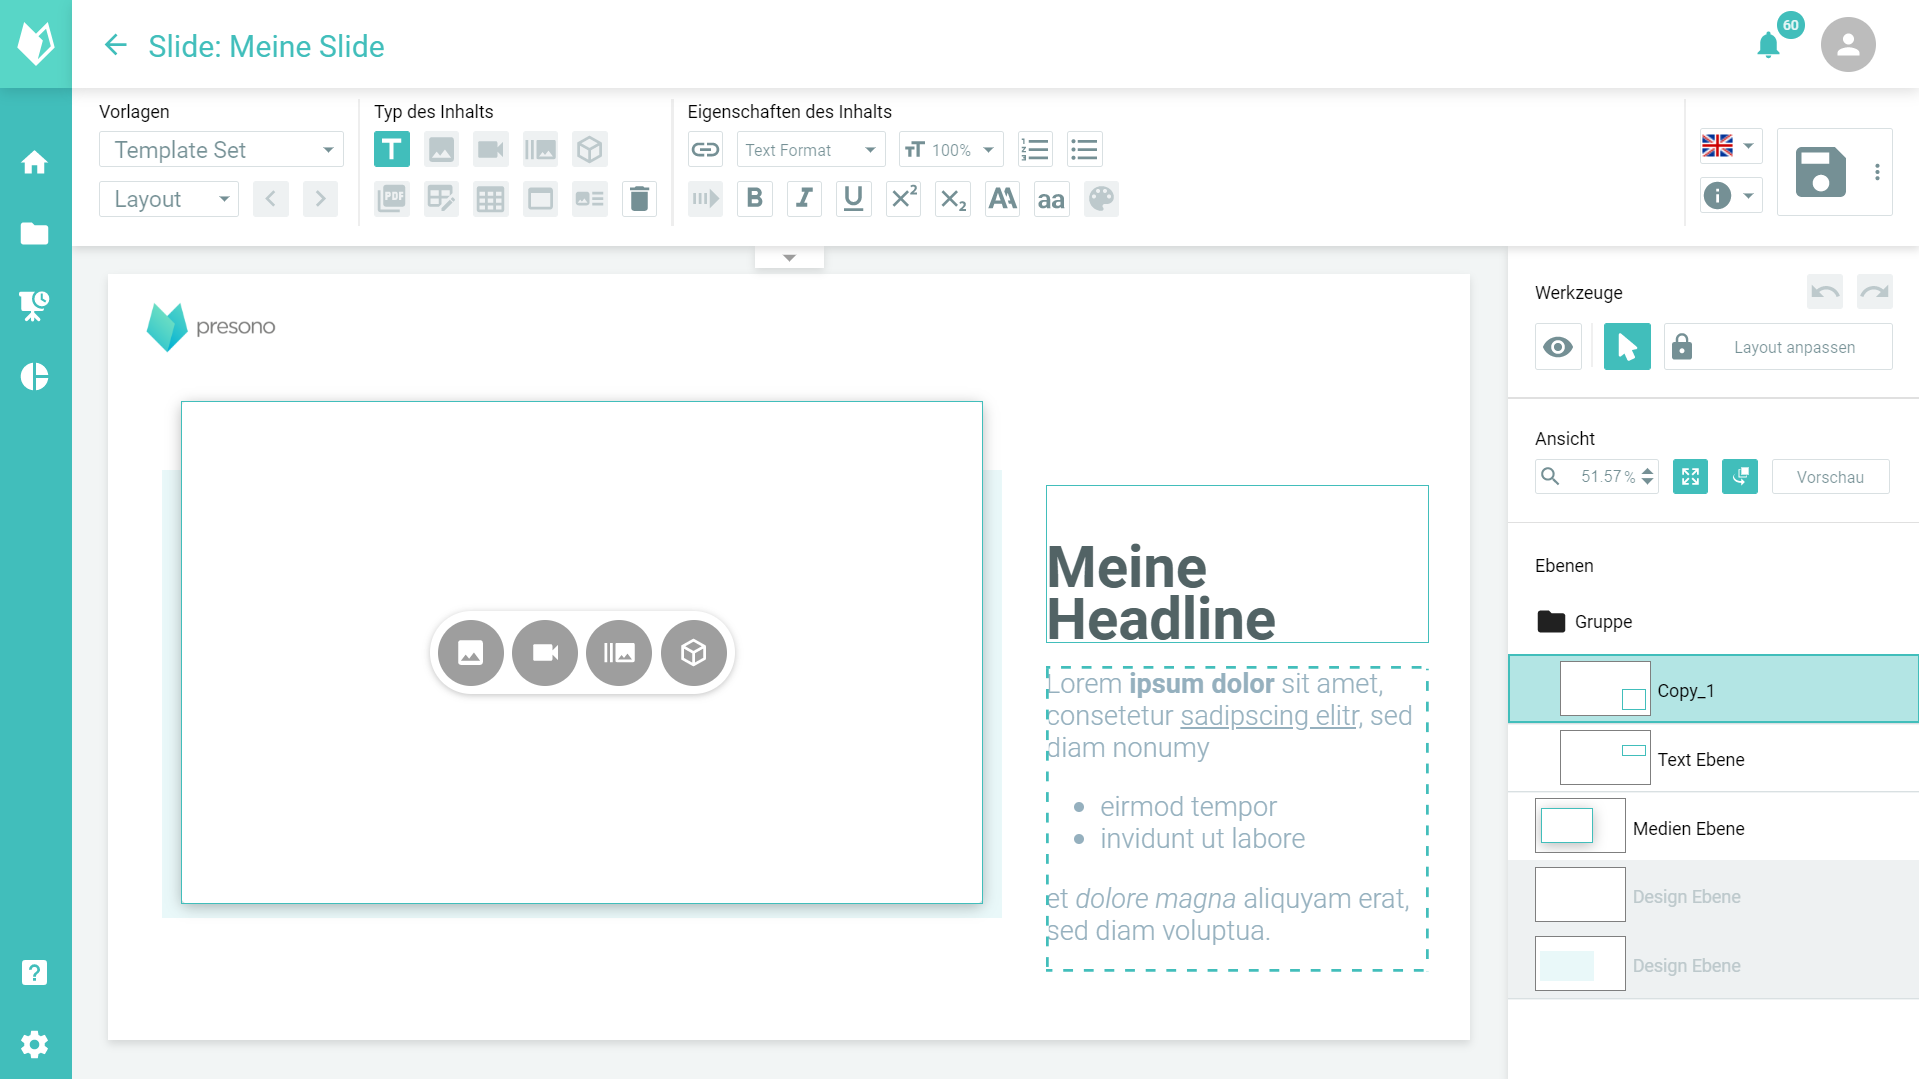Go to next layout
The image size is (1919, 1079).
(x=320, y=199)
